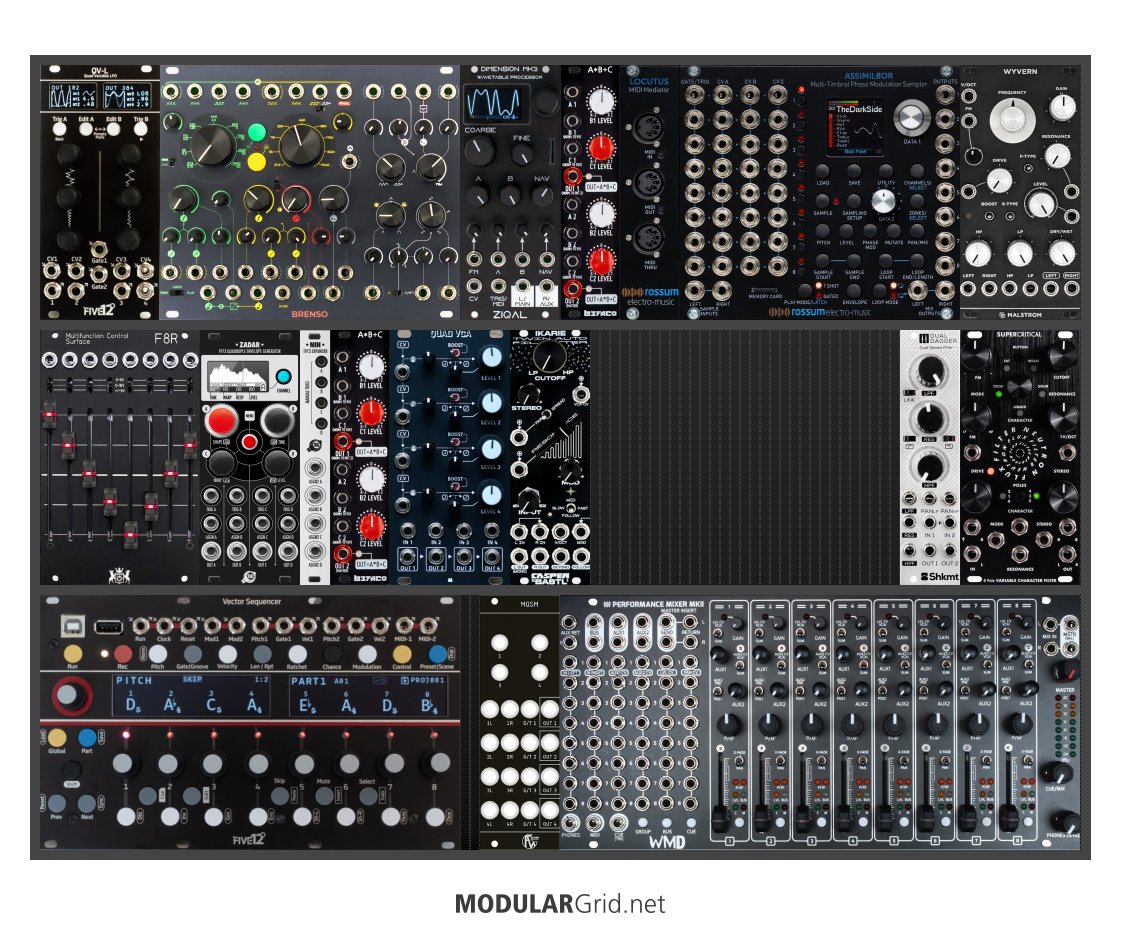Open the MODULARGrid.net logo link
This screenshot has height=925, width=1121.
click(560, 904)
